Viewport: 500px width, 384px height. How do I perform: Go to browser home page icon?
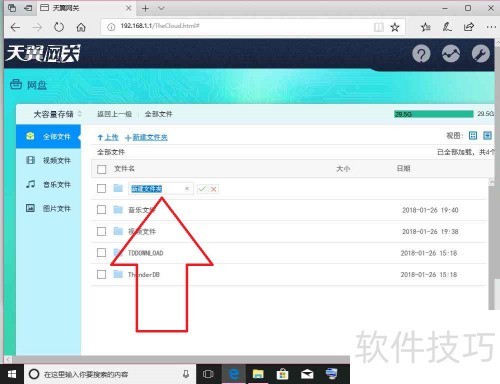pos(81,27)
